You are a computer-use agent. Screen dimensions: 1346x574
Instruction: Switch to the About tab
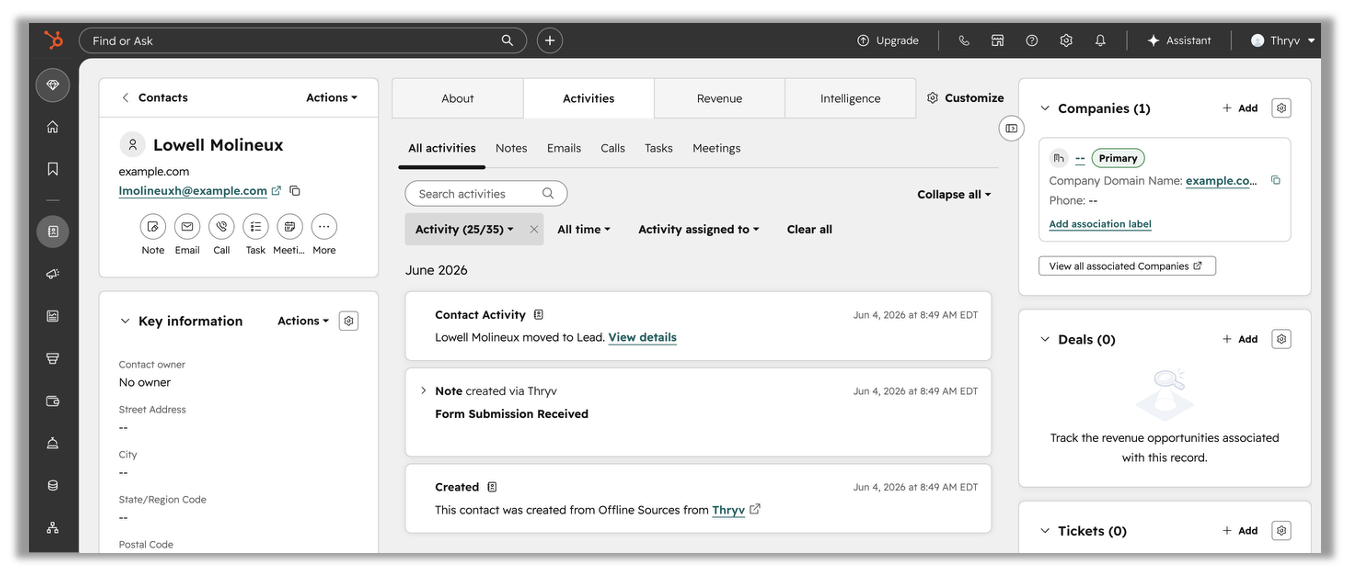coord(458,99)
